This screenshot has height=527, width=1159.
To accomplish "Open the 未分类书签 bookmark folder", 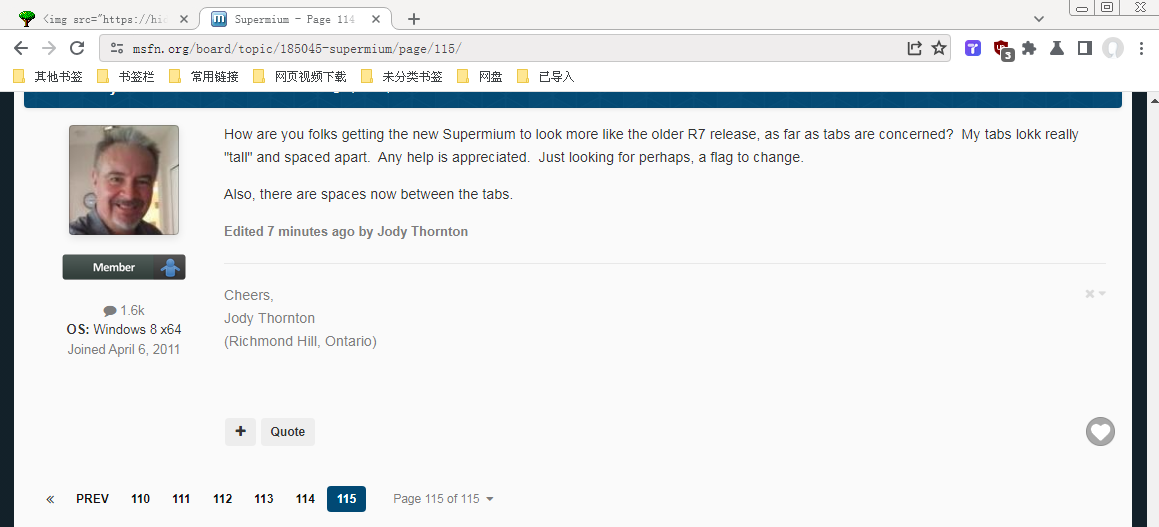I will pyautogui.click(x=402, y=76).
